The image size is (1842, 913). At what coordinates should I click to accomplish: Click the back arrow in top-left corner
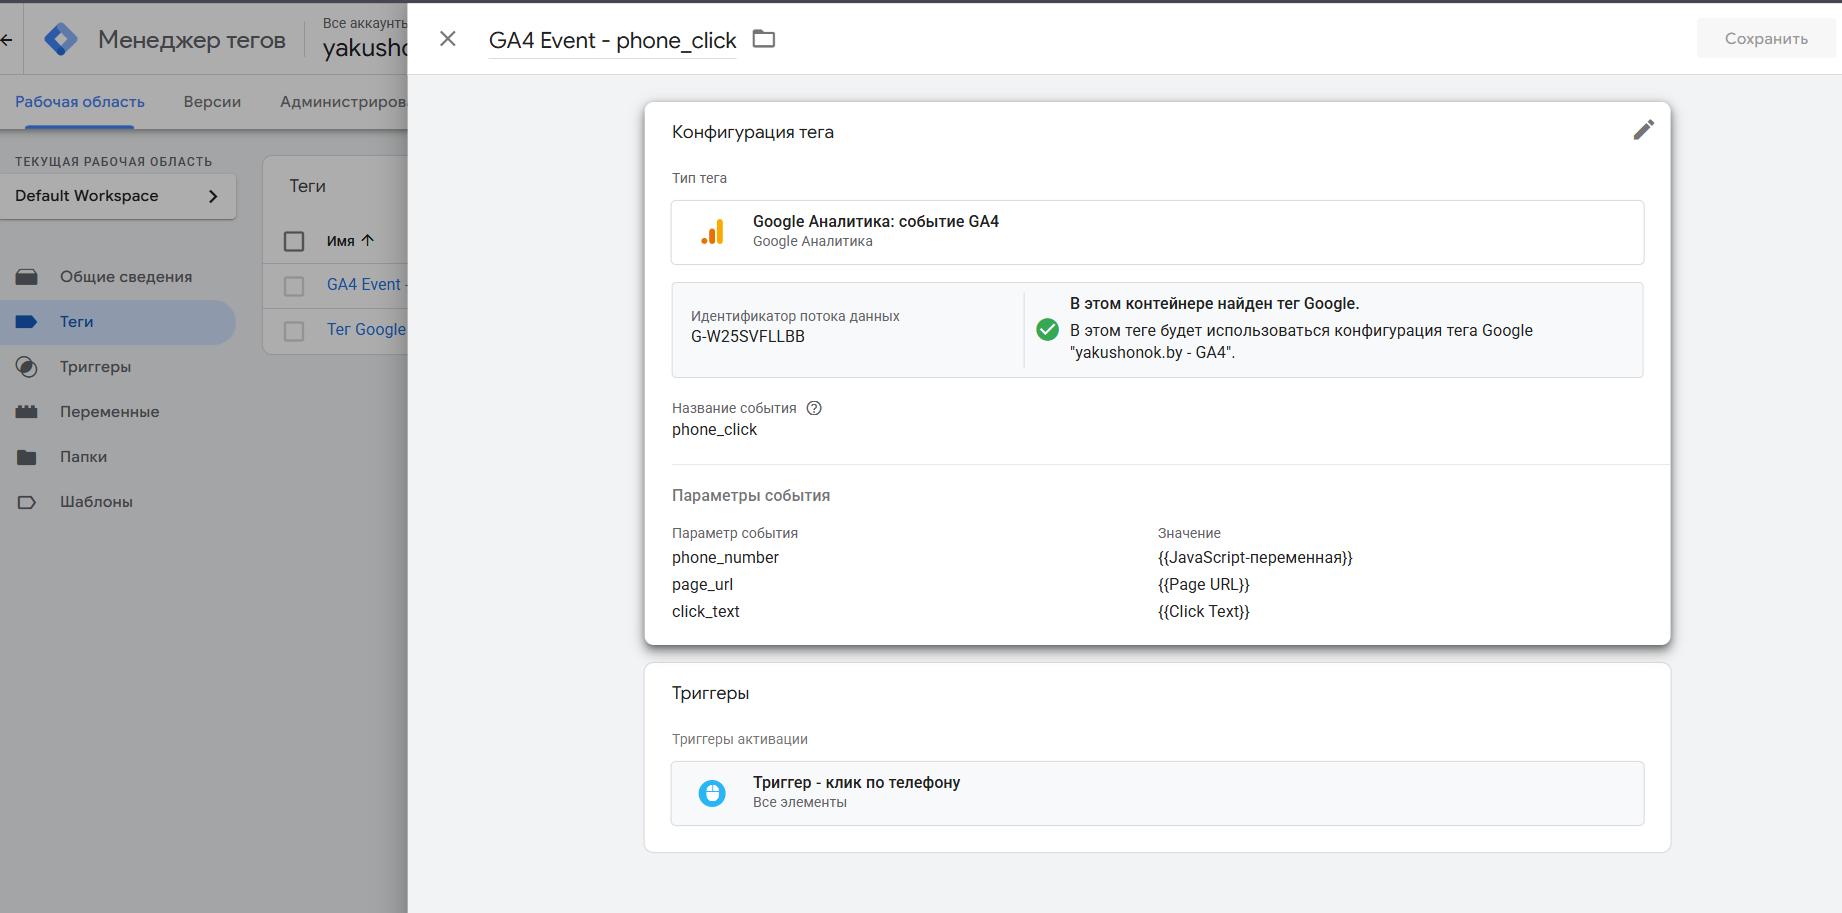tap(7, 40)
